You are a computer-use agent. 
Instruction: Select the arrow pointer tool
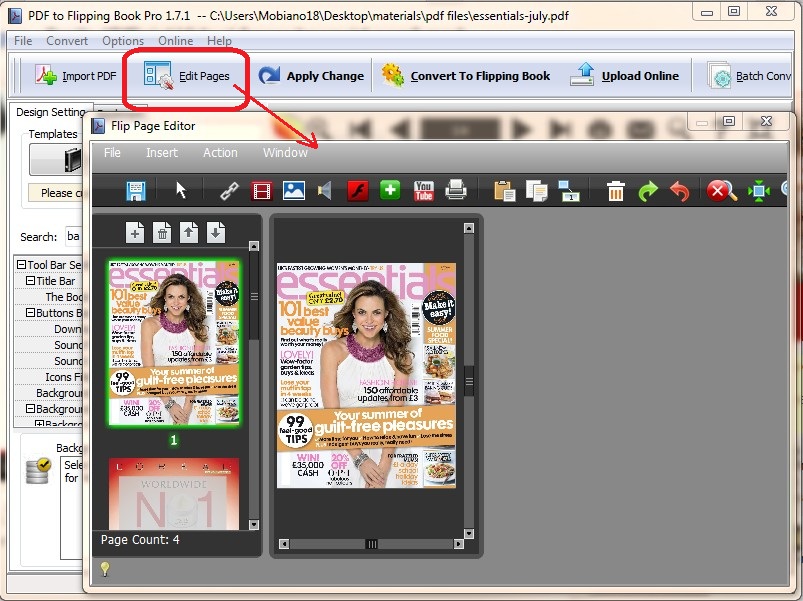[x=181, y=190]
